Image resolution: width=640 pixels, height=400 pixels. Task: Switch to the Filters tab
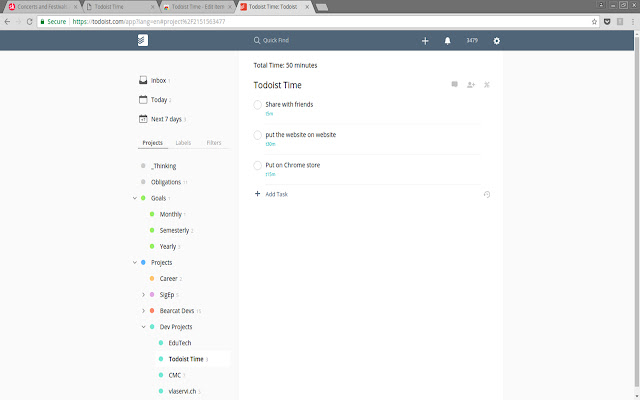click(214, 143)
